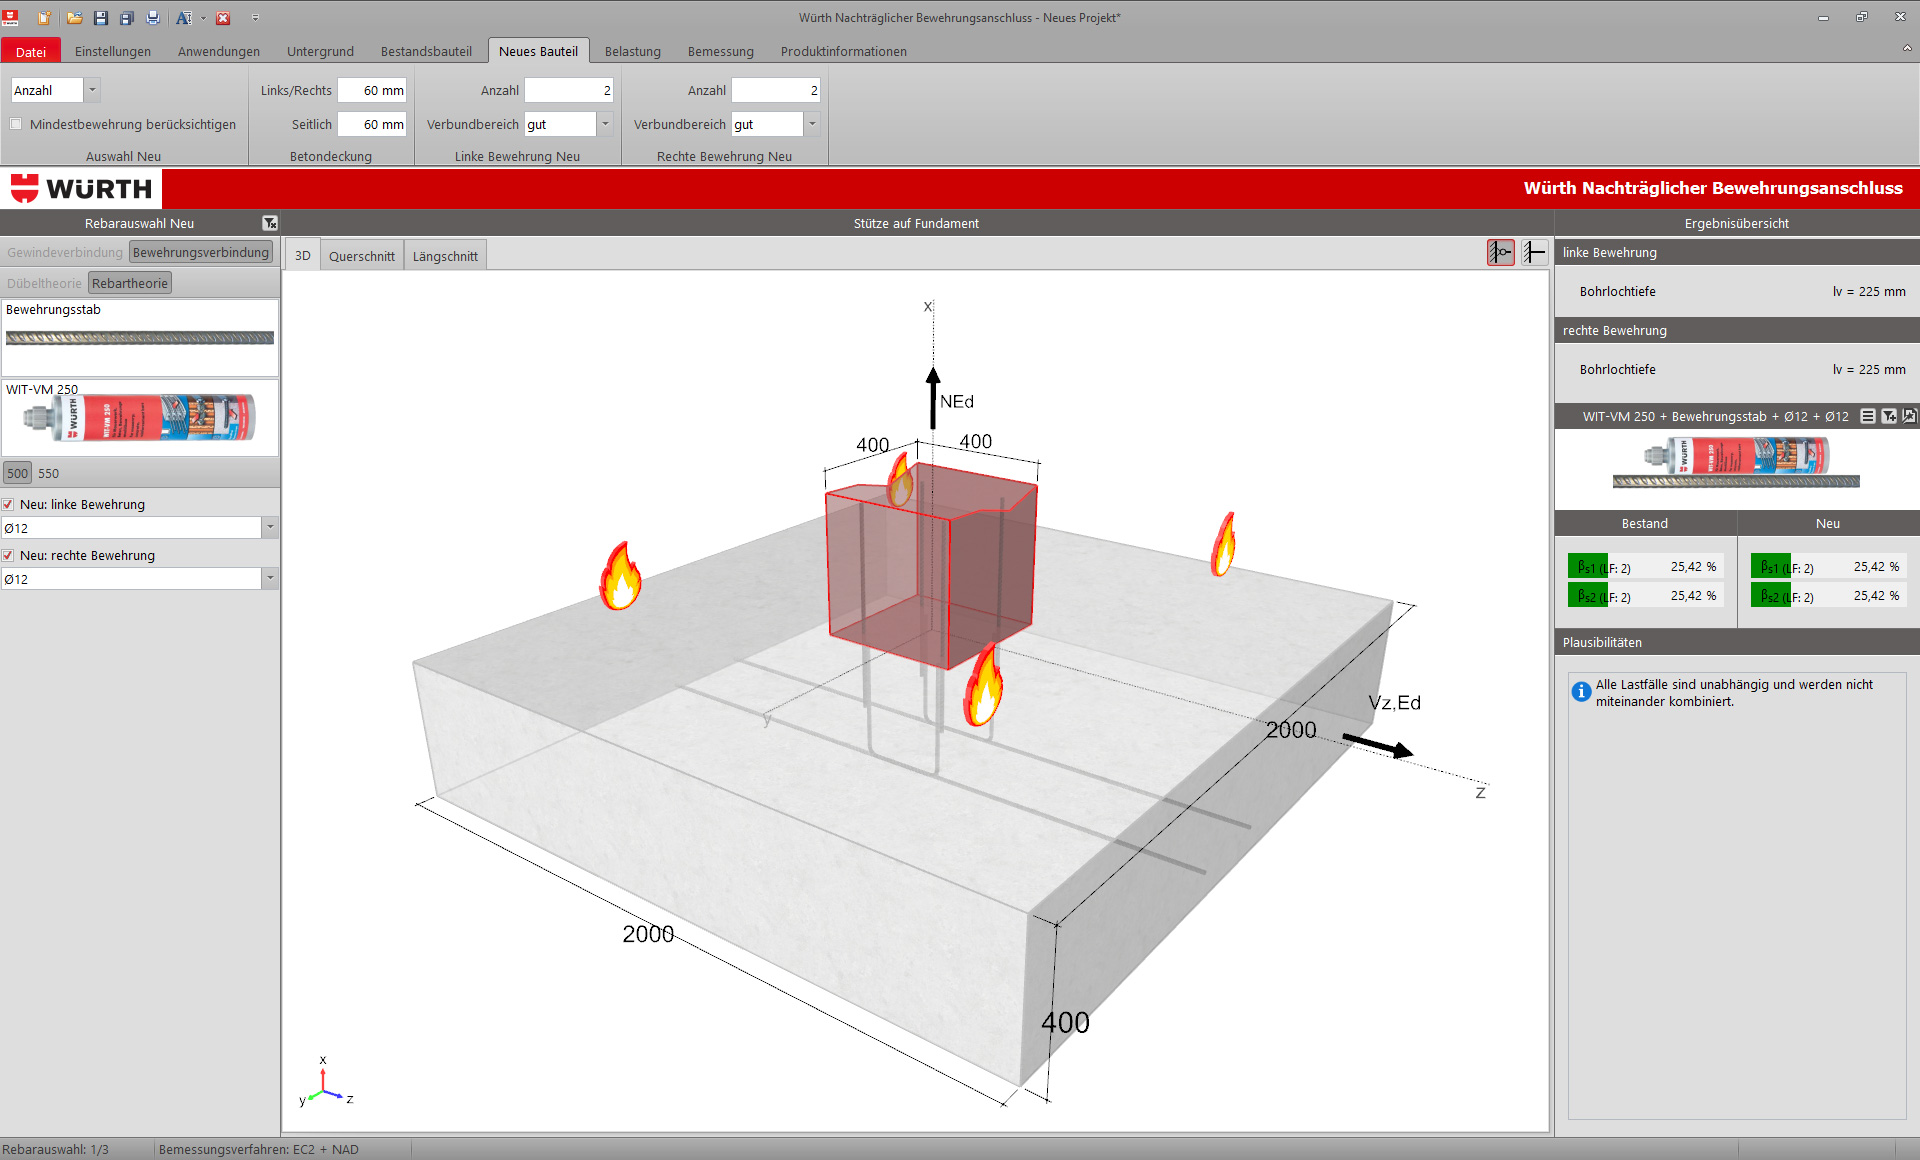Uncheck Neu: rechte Bewehrung
Viewport: 1920px width, 1160px height.
[x=8, y=556]
